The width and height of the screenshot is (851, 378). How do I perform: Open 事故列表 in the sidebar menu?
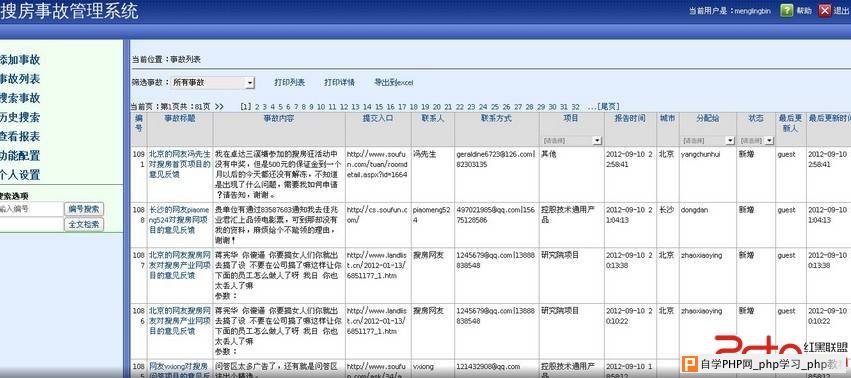[20, 79]
